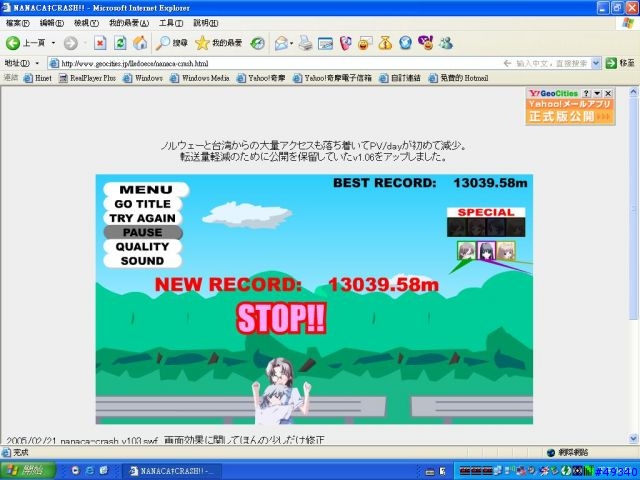Click the NEW RECORD: 13039.58m text
This screenshot has width=640, height=480.
coord(297,284)
